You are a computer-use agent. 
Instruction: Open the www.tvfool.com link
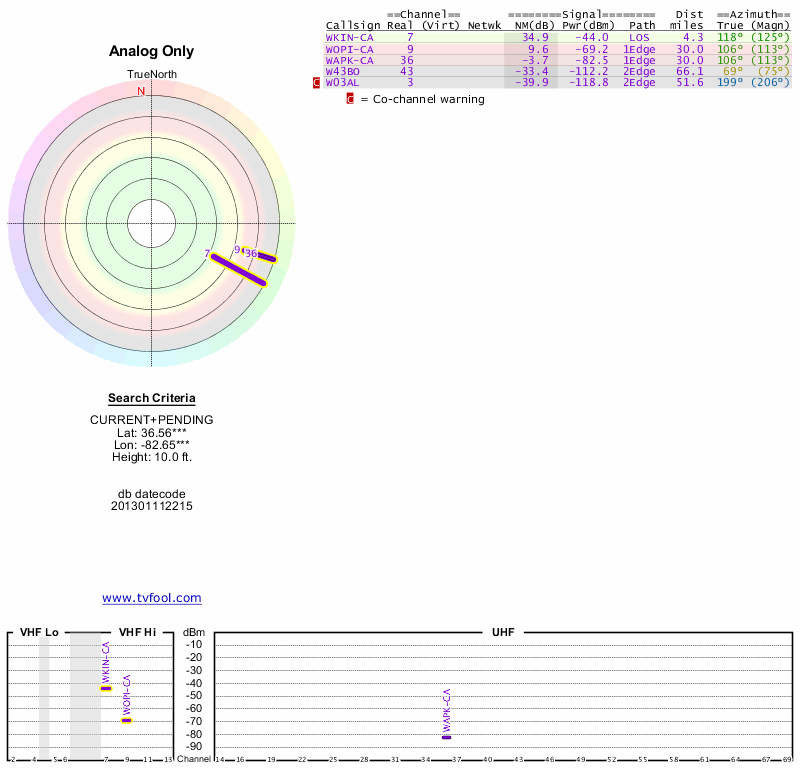point(152,598)
